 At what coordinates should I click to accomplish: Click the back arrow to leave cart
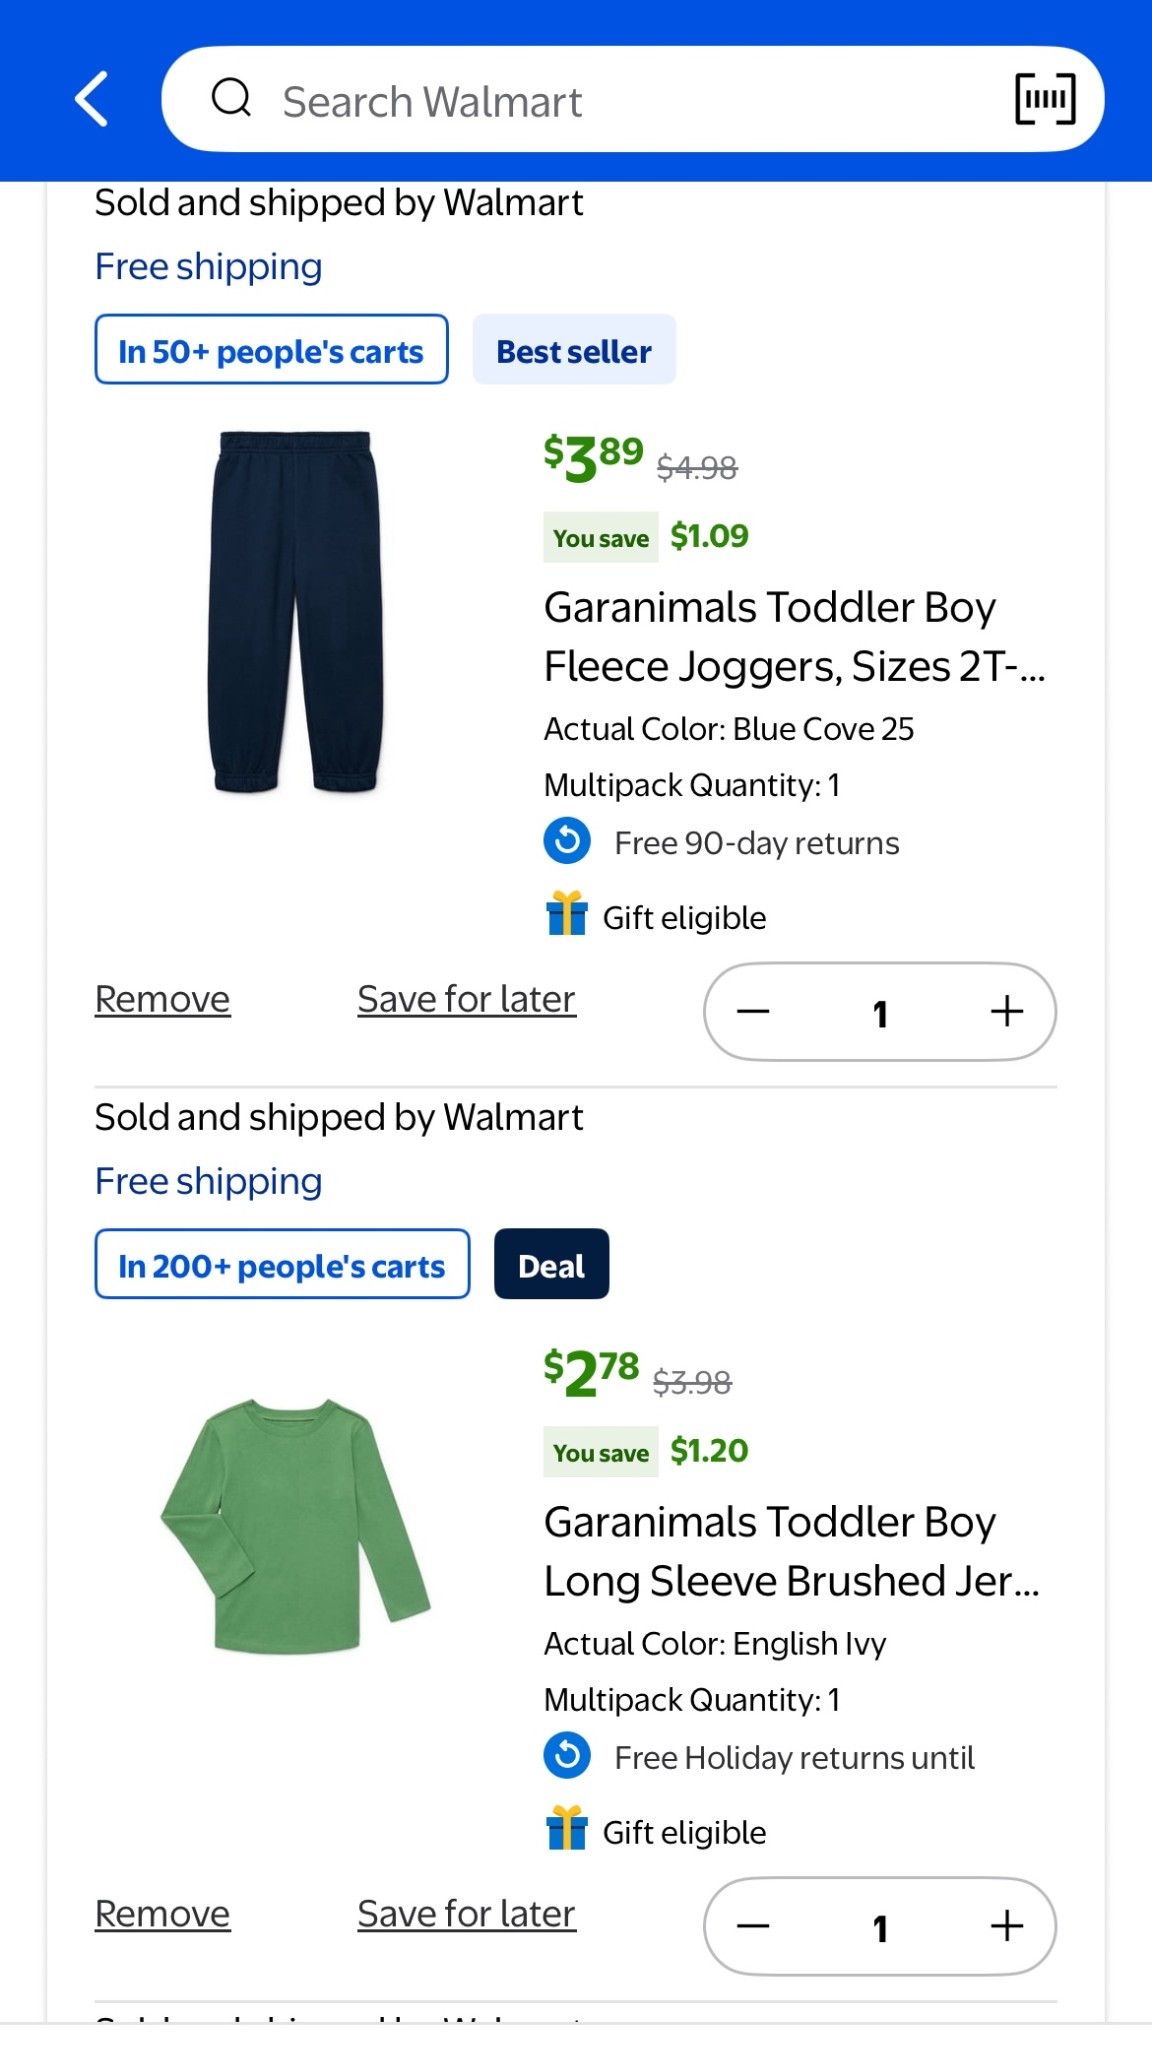pyautogui.click(x=91, y=99)
